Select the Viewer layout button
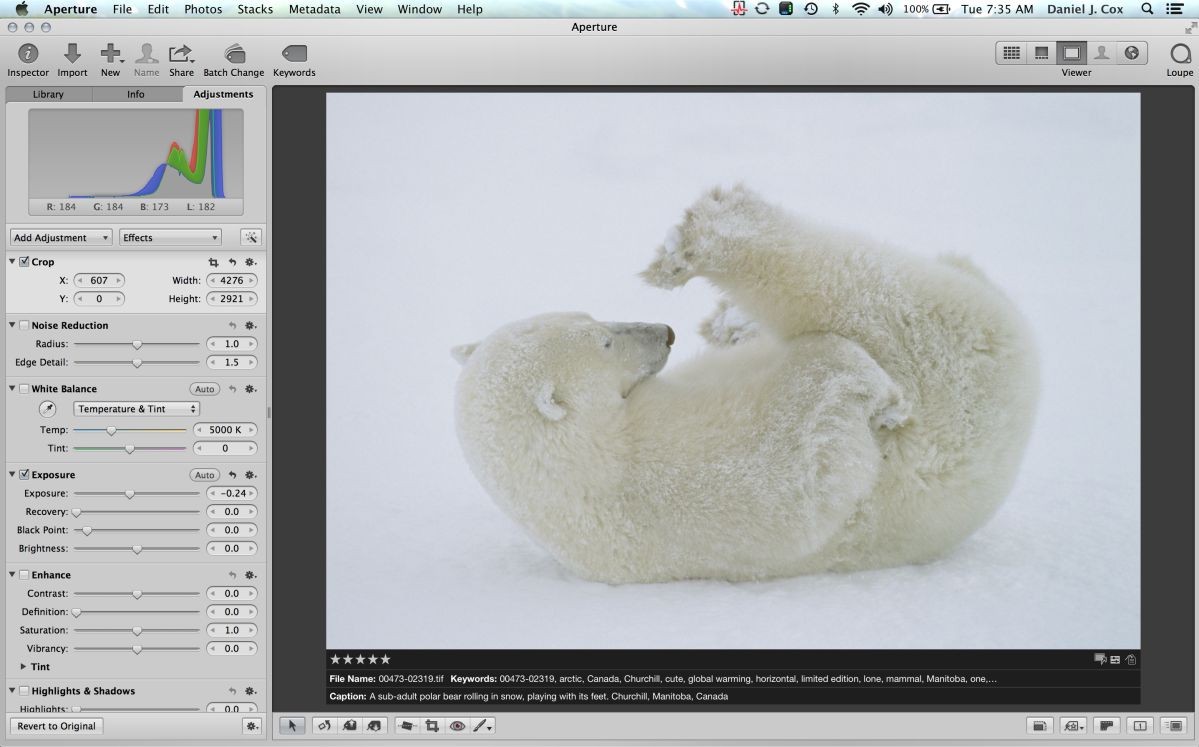 click(1071, 53)
